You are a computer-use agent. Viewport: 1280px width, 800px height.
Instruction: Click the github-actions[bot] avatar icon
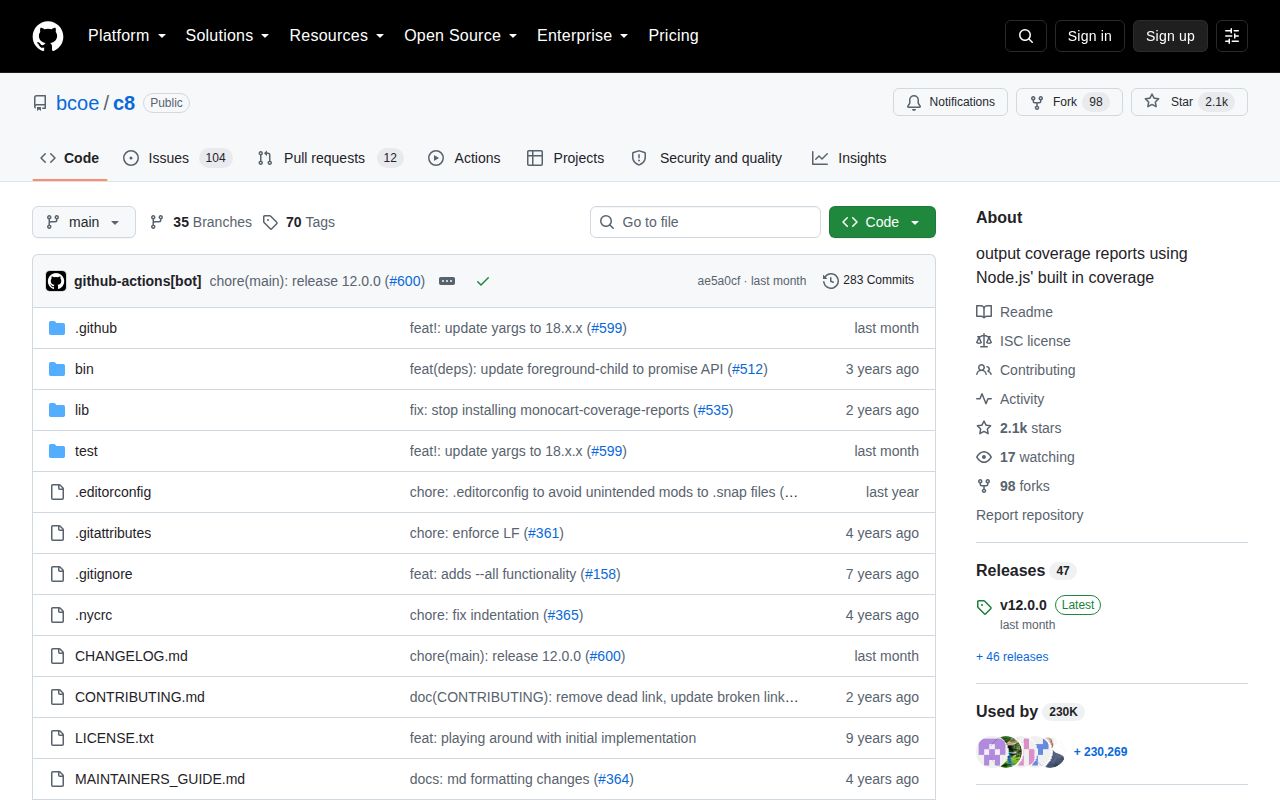[x=56, y=281]
